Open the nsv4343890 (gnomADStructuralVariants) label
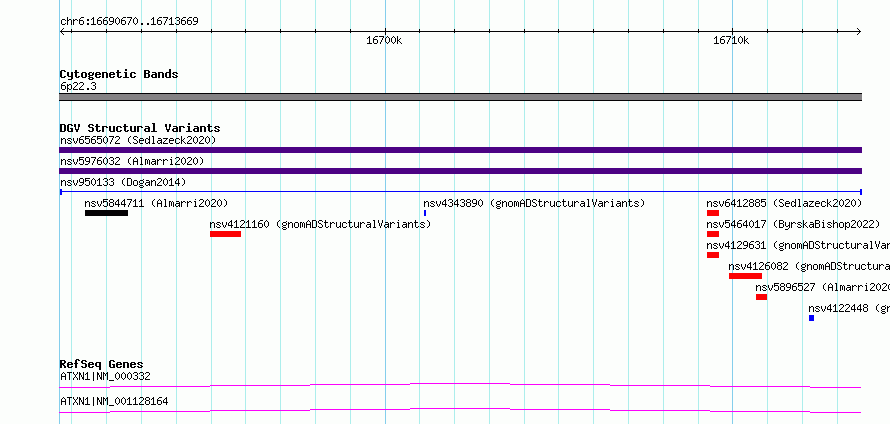The image size is (890, 424). pos(534,203)
